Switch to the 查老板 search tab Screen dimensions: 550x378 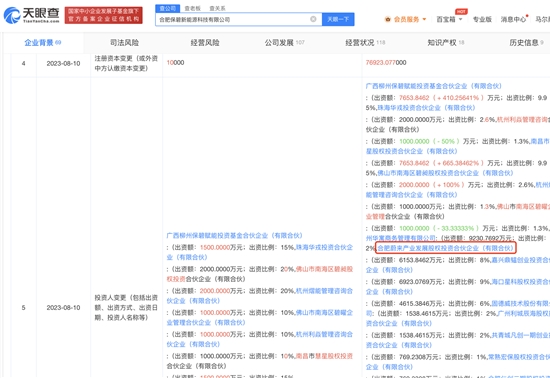pyautogui.click(x=192, y=8)
